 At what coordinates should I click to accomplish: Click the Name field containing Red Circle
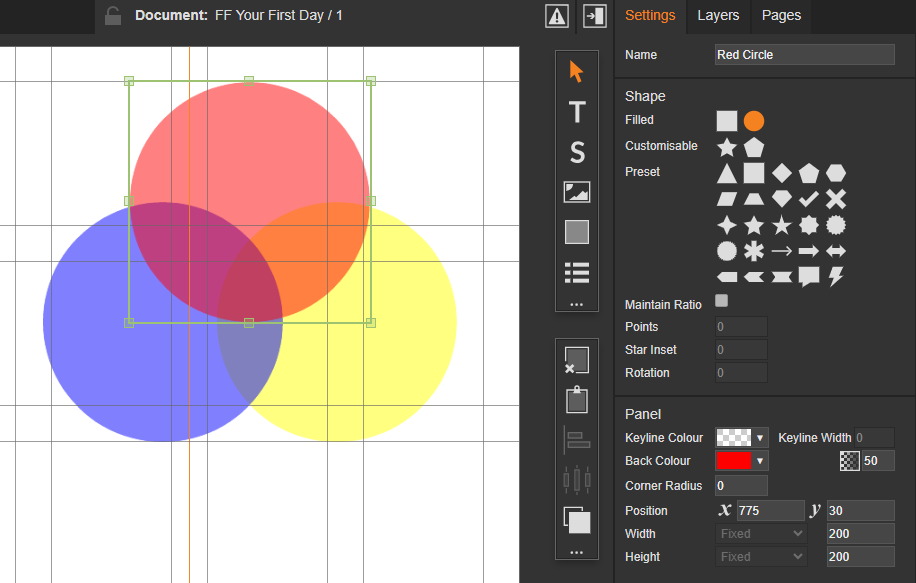pos(804,55)
